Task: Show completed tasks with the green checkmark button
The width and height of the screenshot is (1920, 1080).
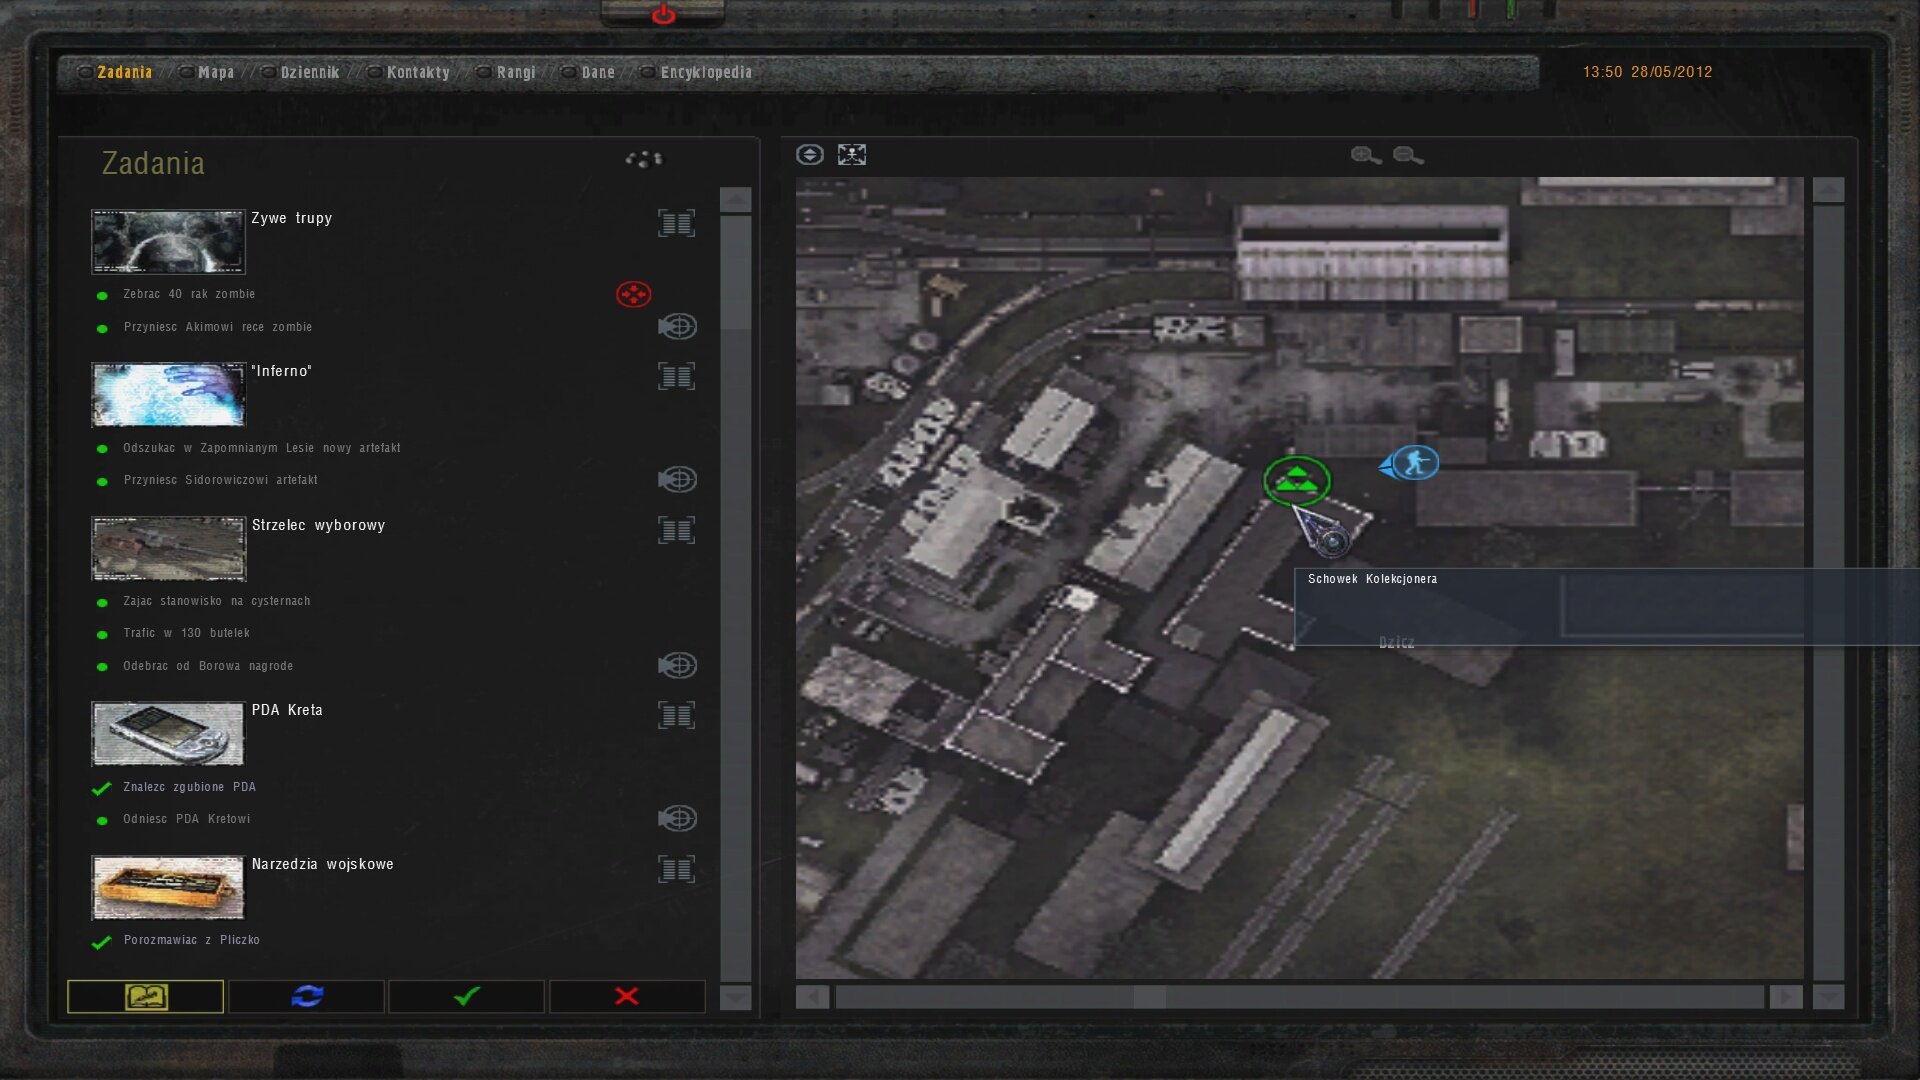Action: coord(466,996)
